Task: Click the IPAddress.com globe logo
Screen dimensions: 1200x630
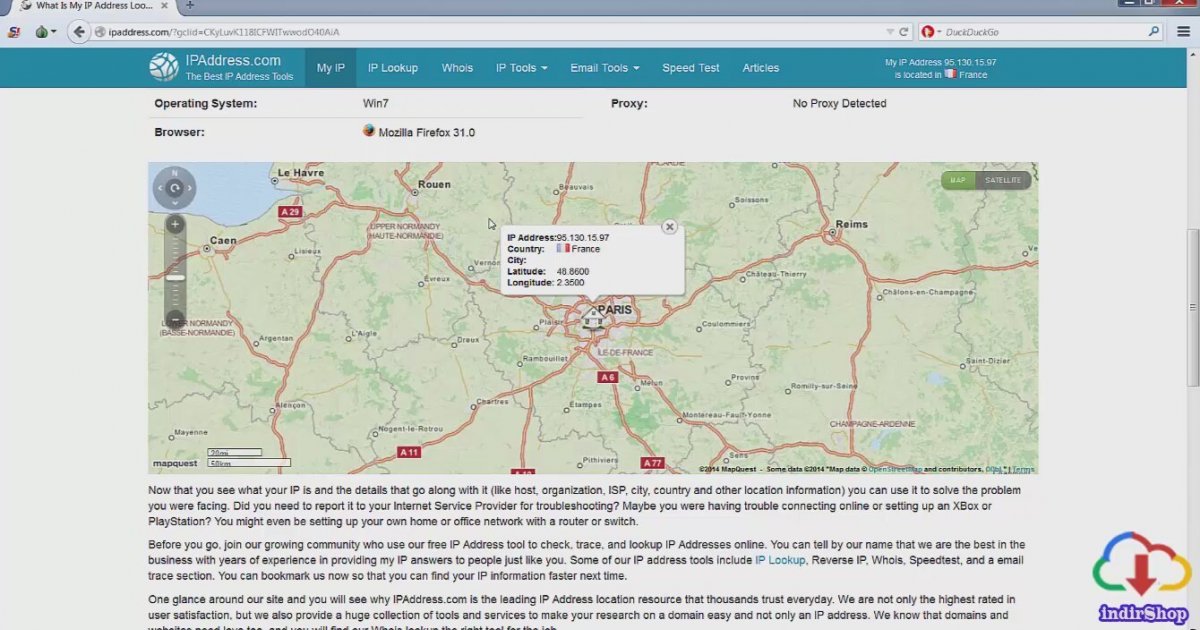Action: (x=164, y=68)
